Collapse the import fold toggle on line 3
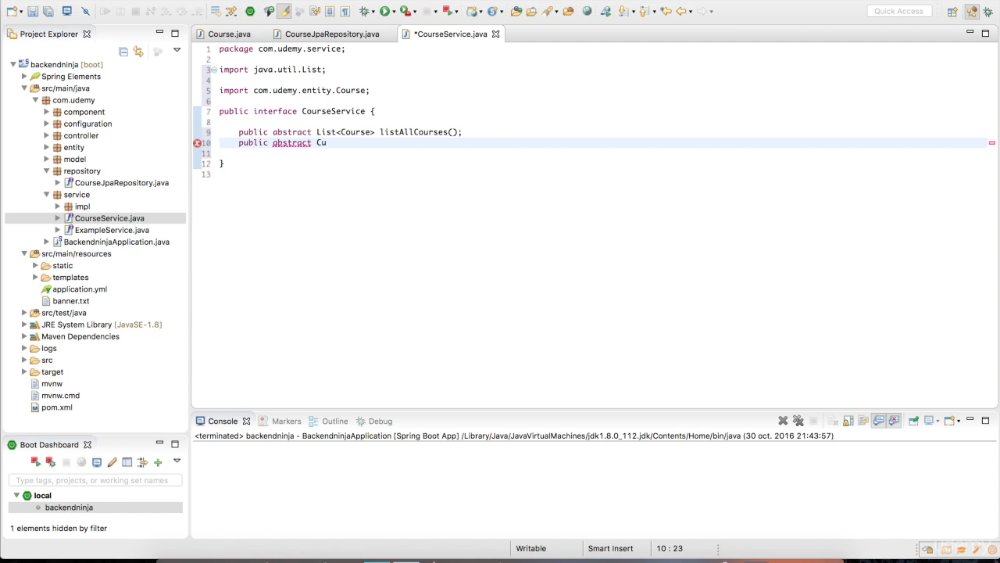This screenshot has width=1000, height=563. 214,69
